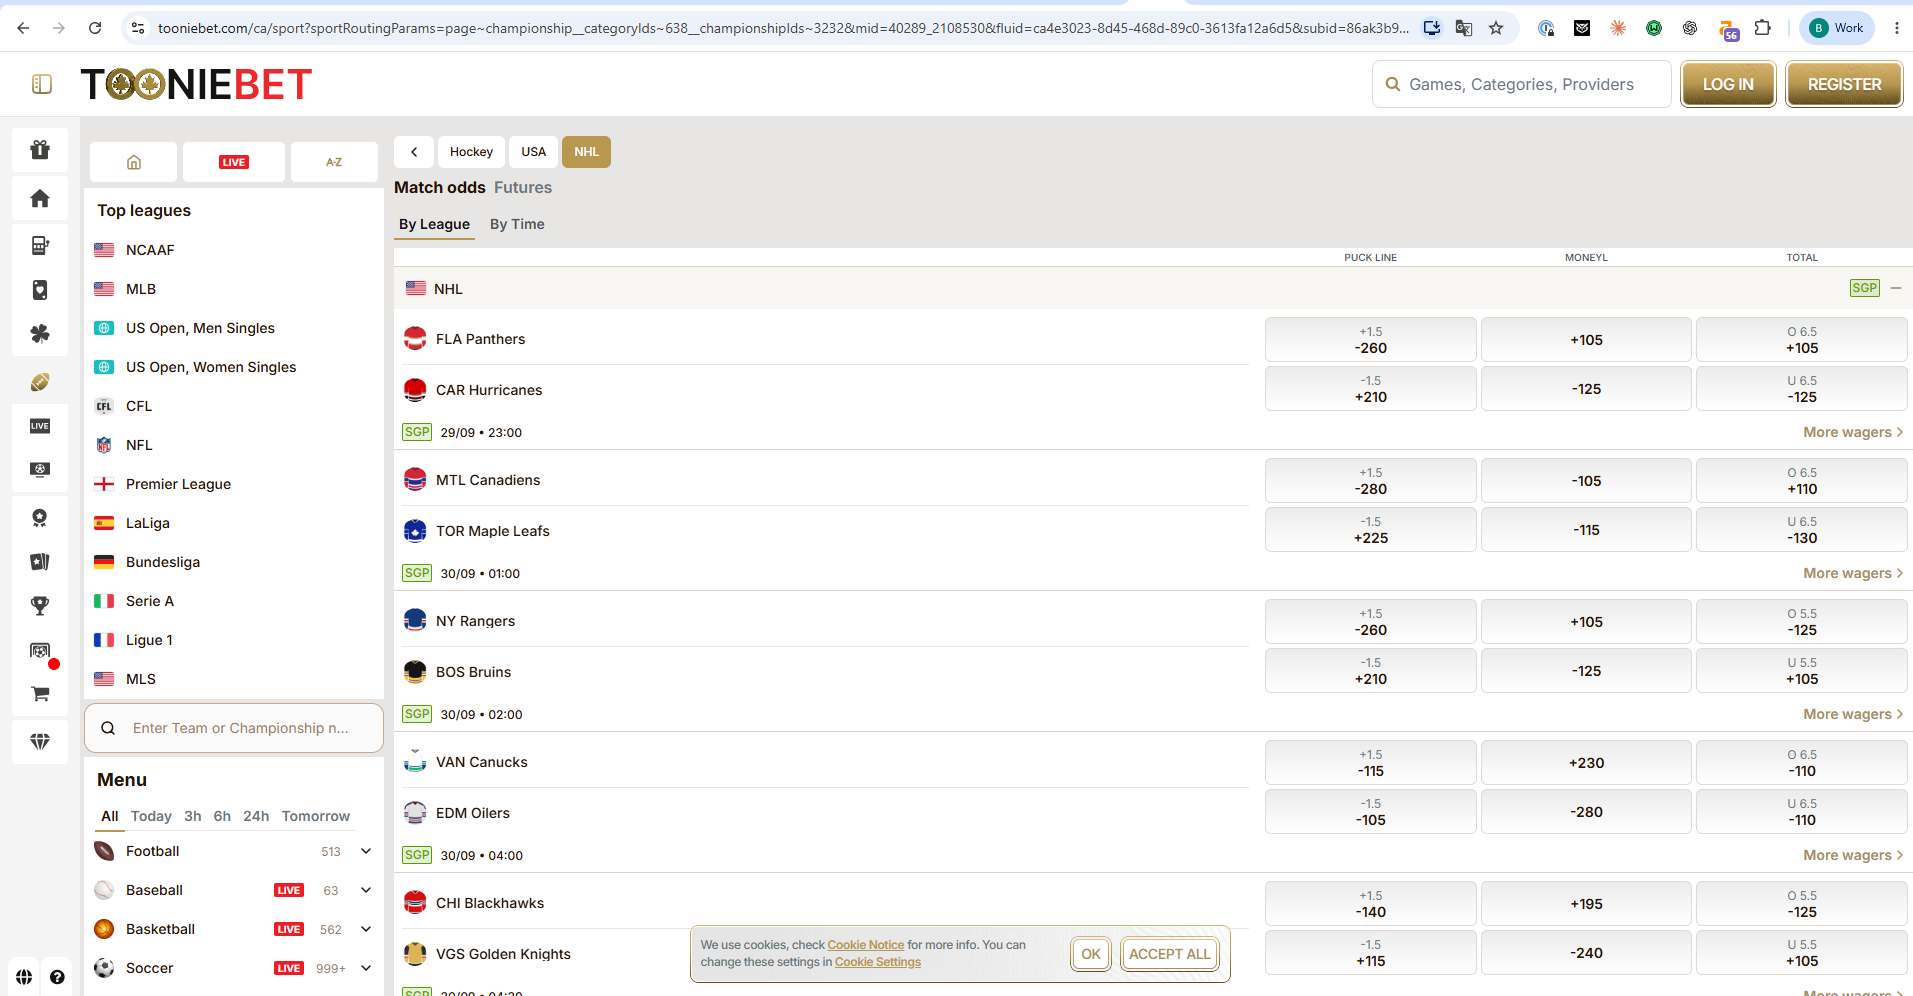Viewport: 1913px width, 996px height.
Task: Click the SGP badge in NHL header
Action: (1865, 288)
